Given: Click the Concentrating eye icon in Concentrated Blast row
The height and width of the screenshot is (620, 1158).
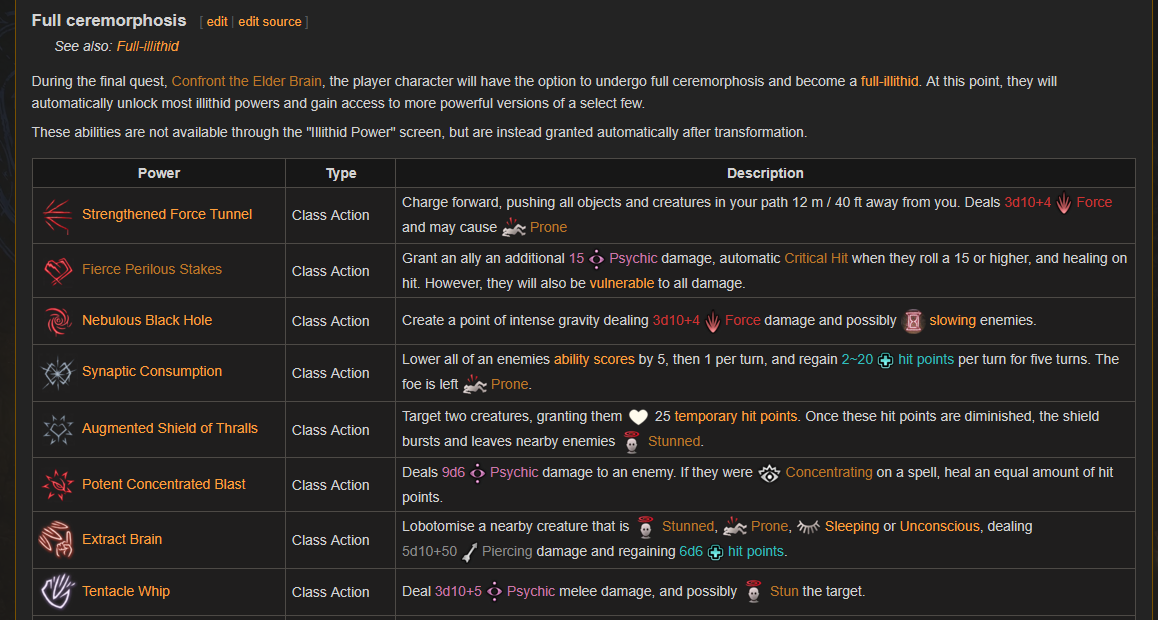Looking at the screenshot, I should (x=769, y=472).
